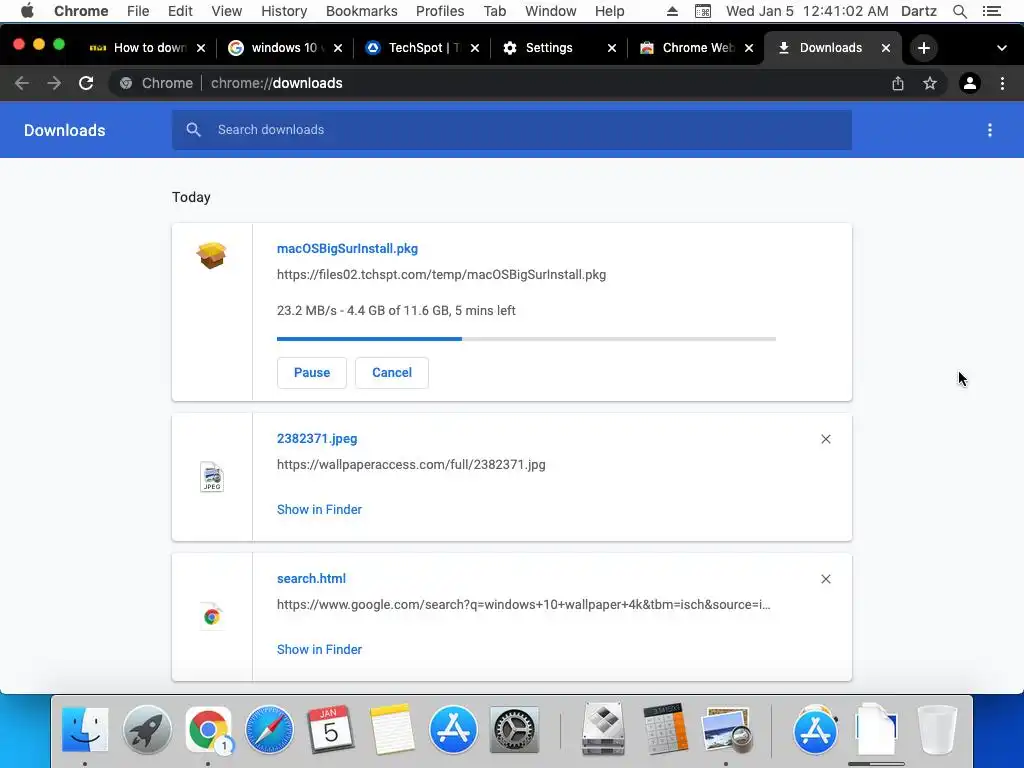Share this page via toolbar icon
This screenshot has width=1024, height=768.
[x=898, y=83]
